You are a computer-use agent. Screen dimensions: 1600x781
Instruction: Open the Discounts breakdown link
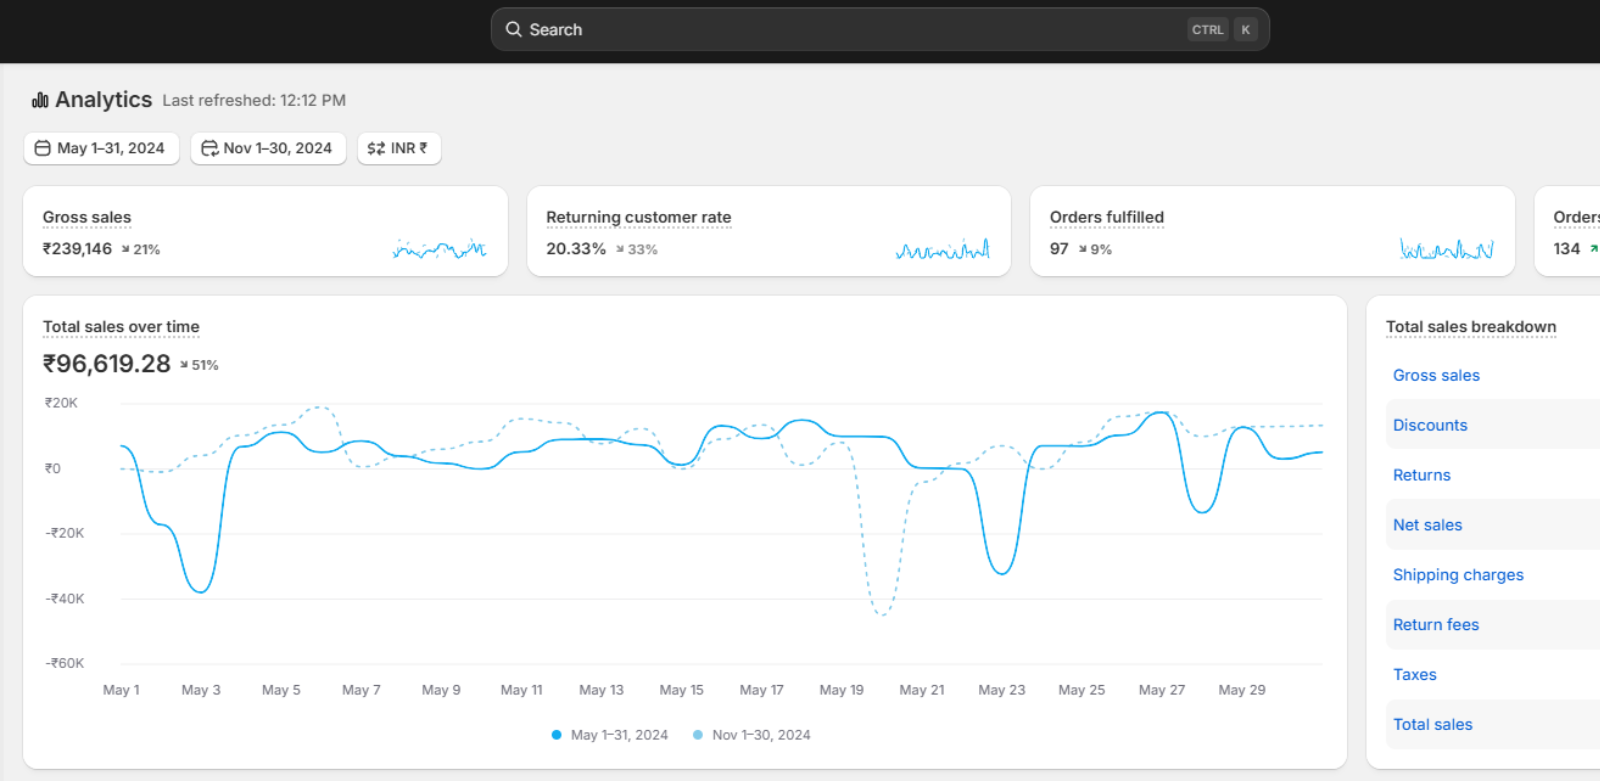coord(1430,425)
